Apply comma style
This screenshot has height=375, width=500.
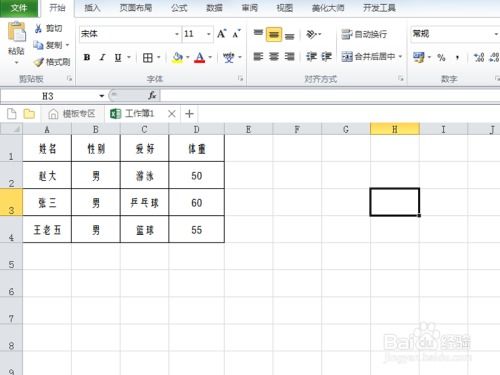(457, 58)
